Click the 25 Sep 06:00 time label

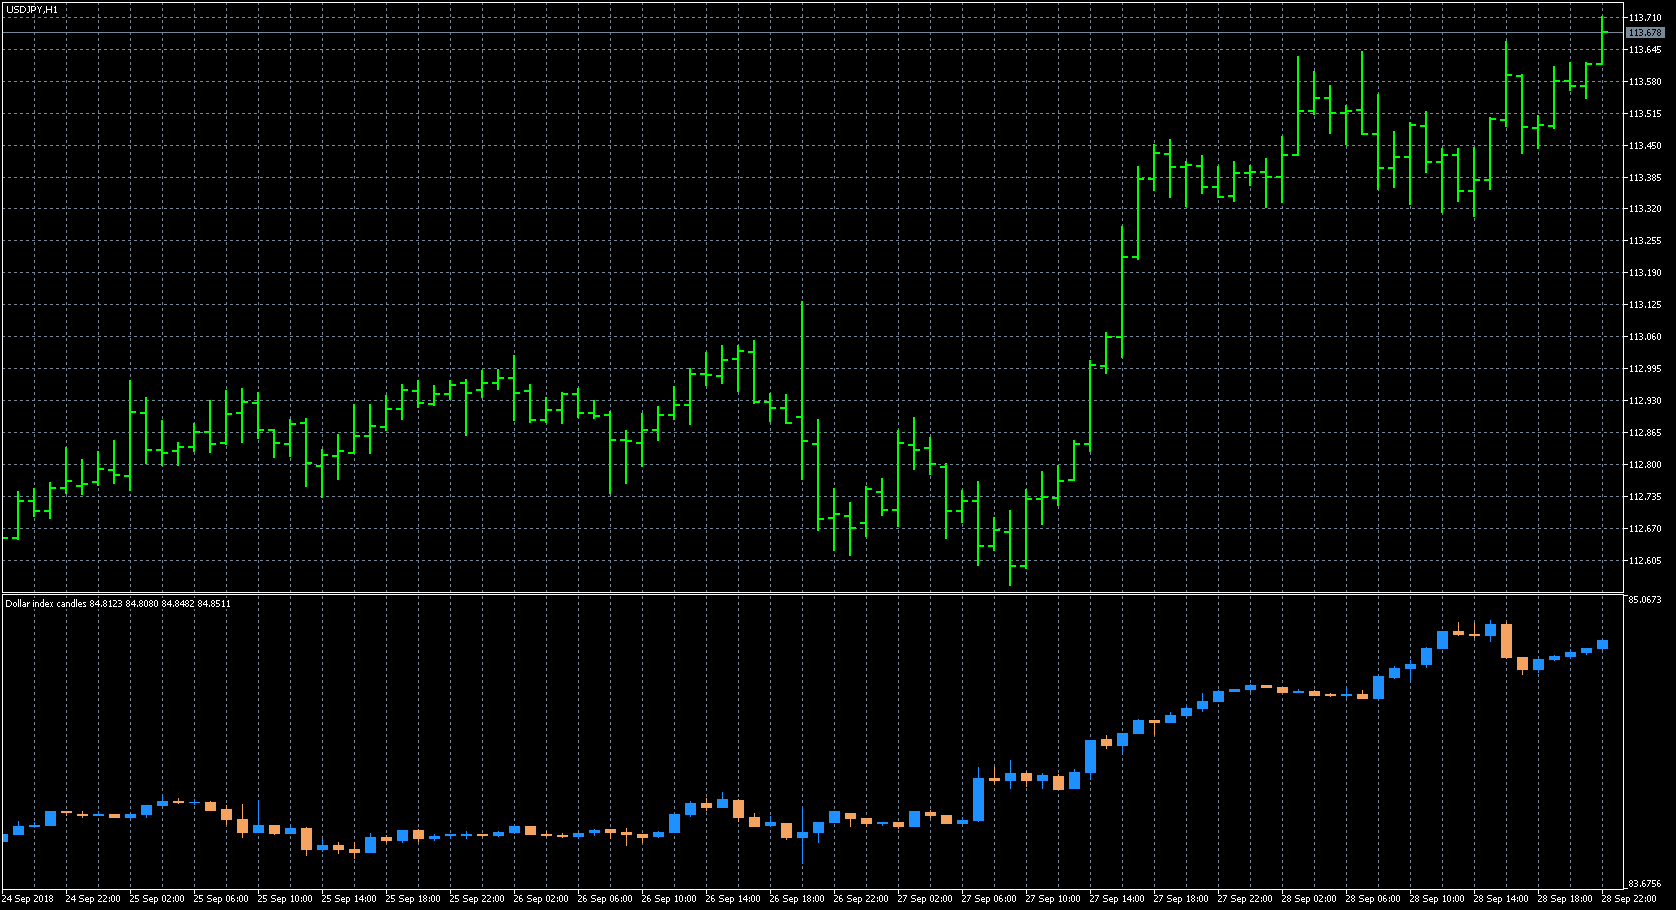tap(221, 899)
